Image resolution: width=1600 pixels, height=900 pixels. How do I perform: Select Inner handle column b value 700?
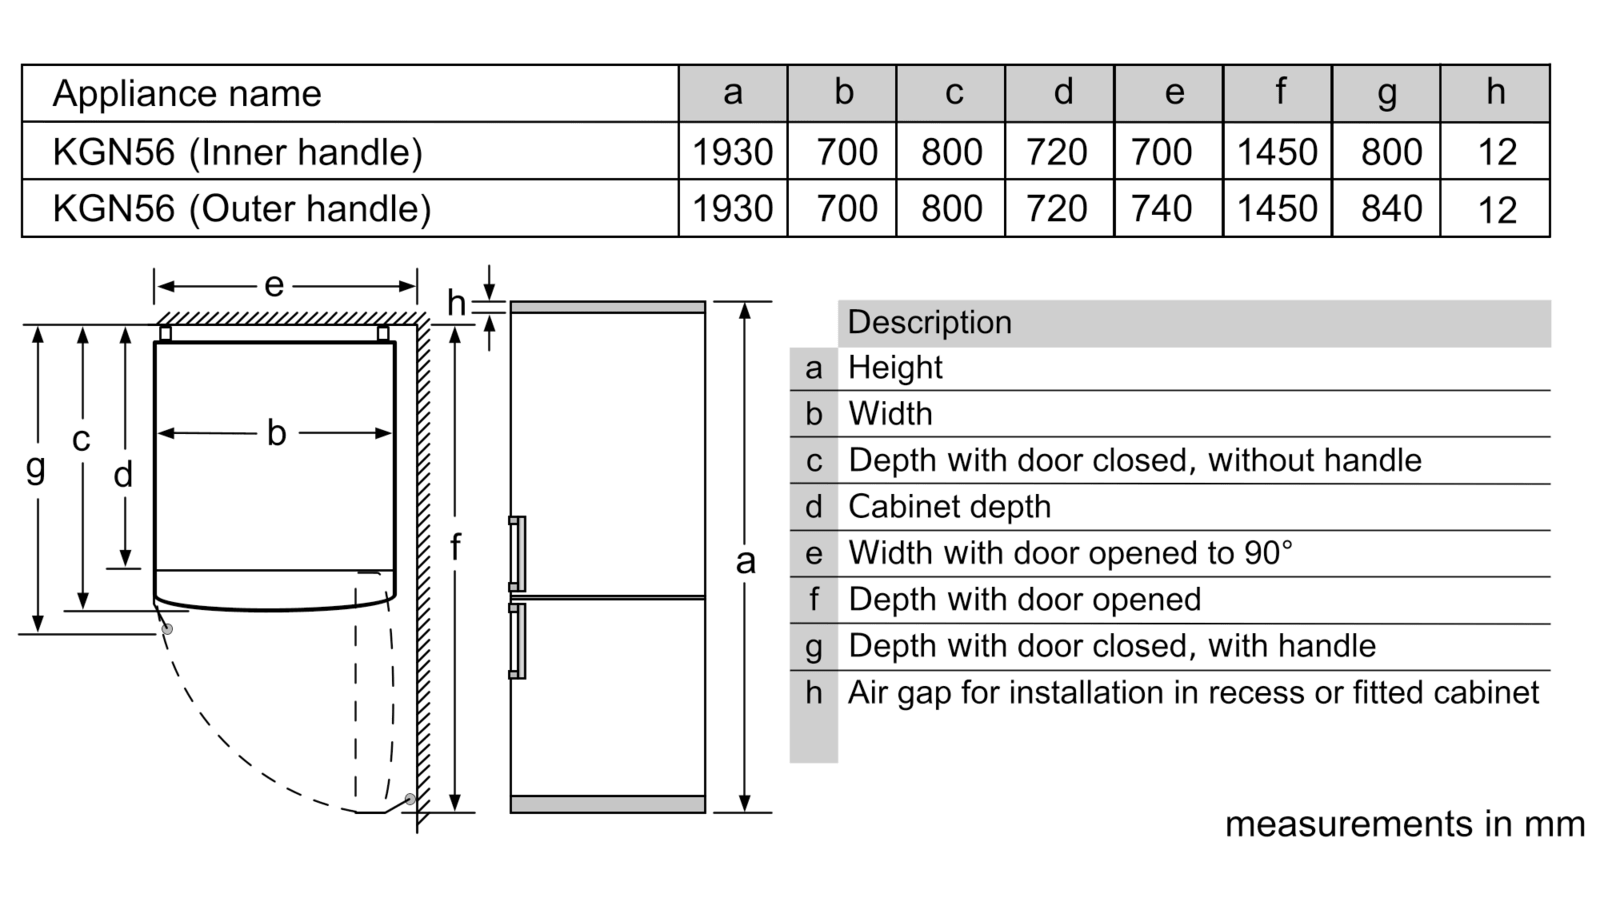coord(846,152)
